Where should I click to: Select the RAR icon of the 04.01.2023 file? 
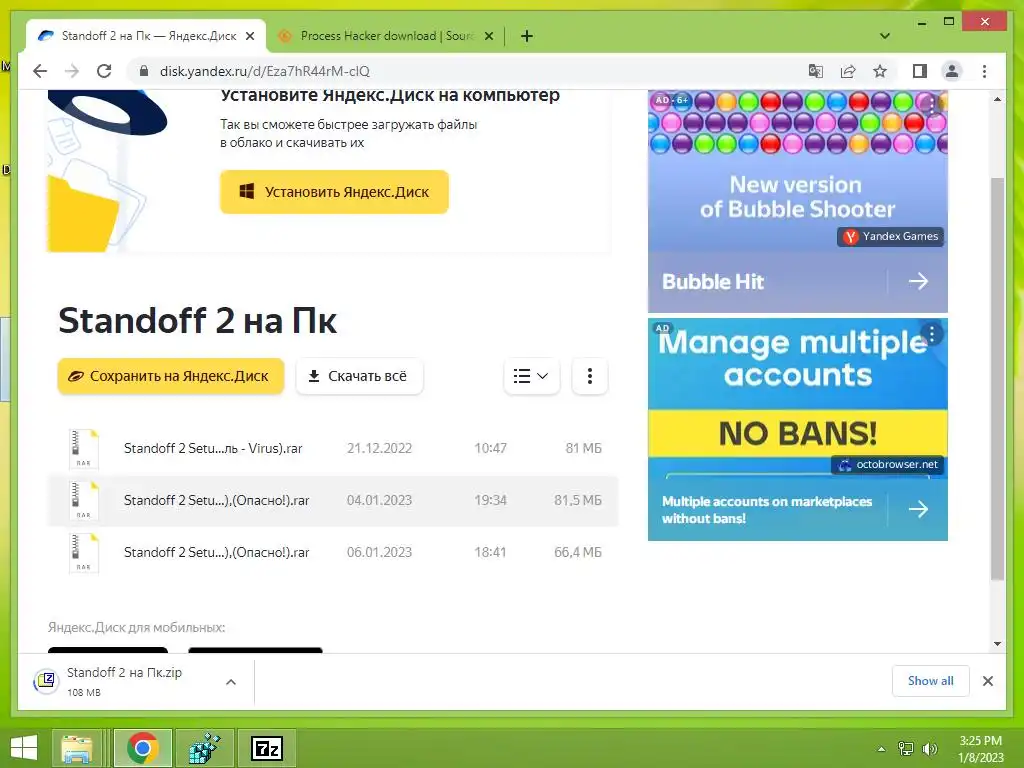84,501
